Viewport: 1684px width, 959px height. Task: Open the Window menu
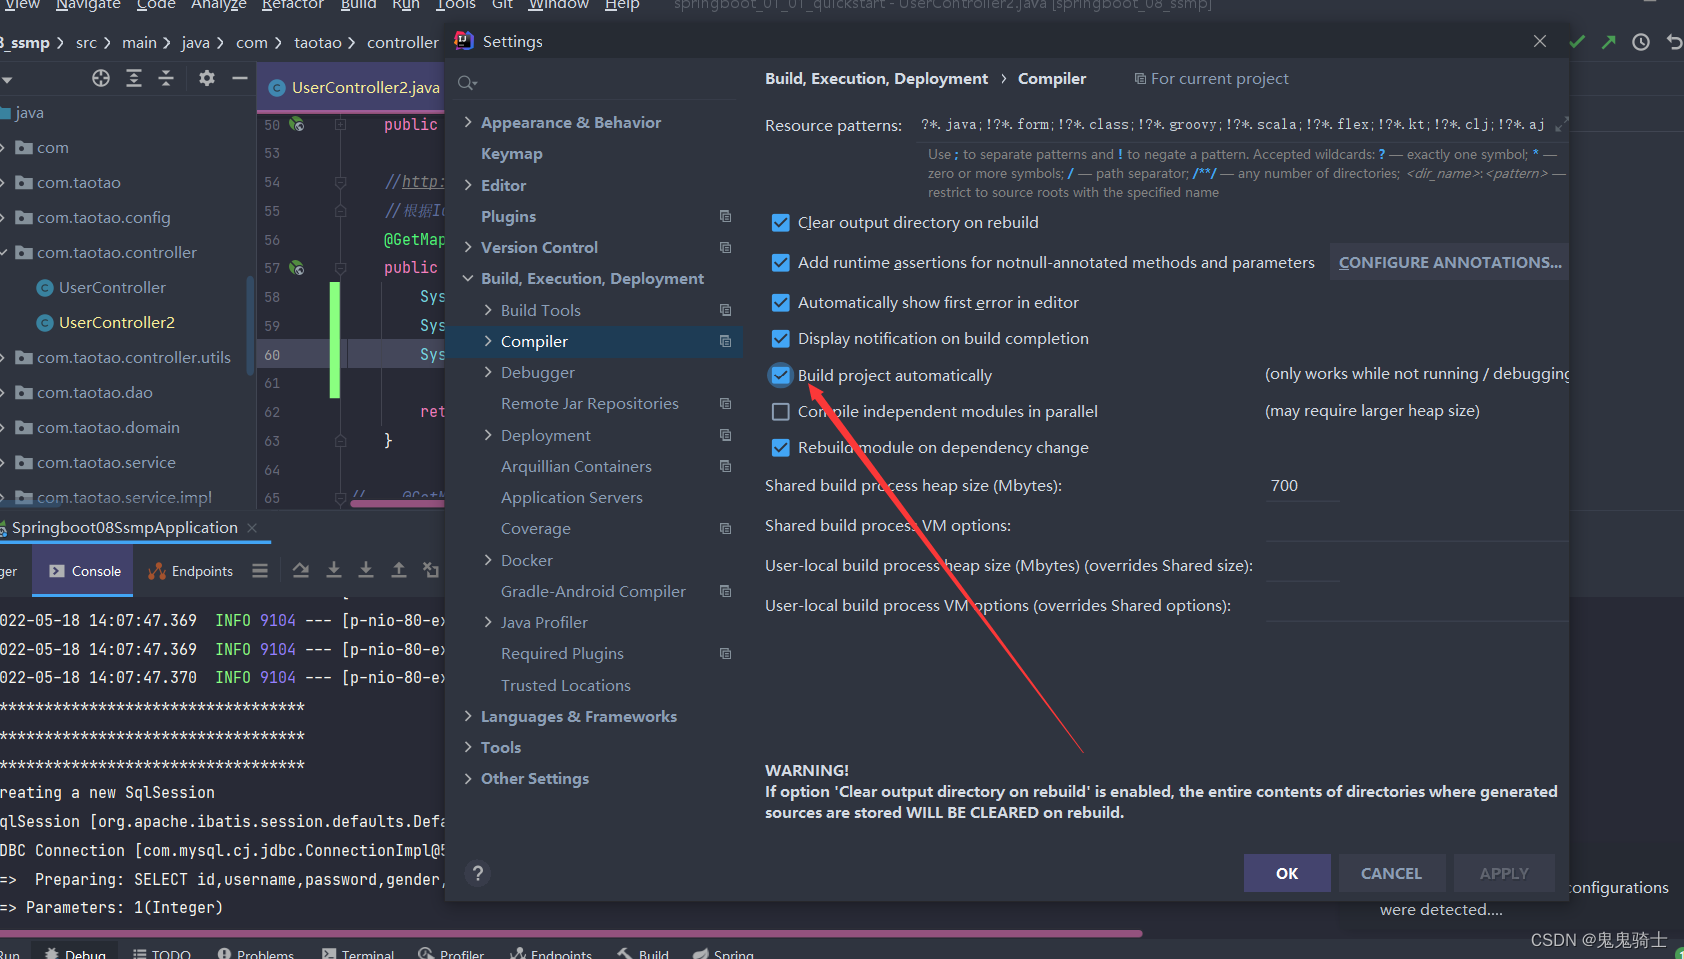click(x=559, y=5)
